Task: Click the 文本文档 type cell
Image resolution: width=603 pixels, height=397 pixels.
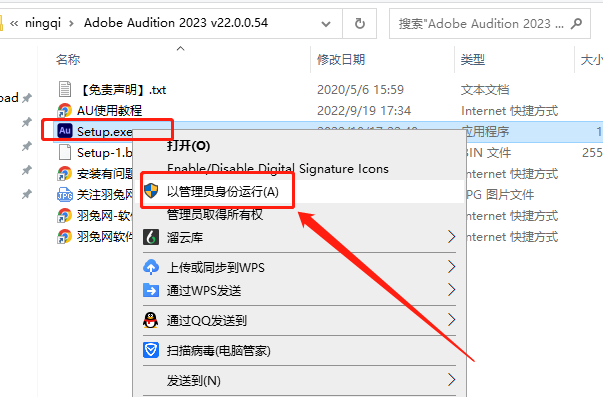Action: (485, 90)
